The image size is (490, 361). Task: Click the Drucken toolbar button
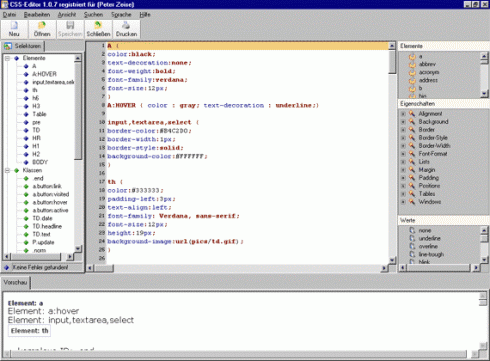[x=126, y=29]
